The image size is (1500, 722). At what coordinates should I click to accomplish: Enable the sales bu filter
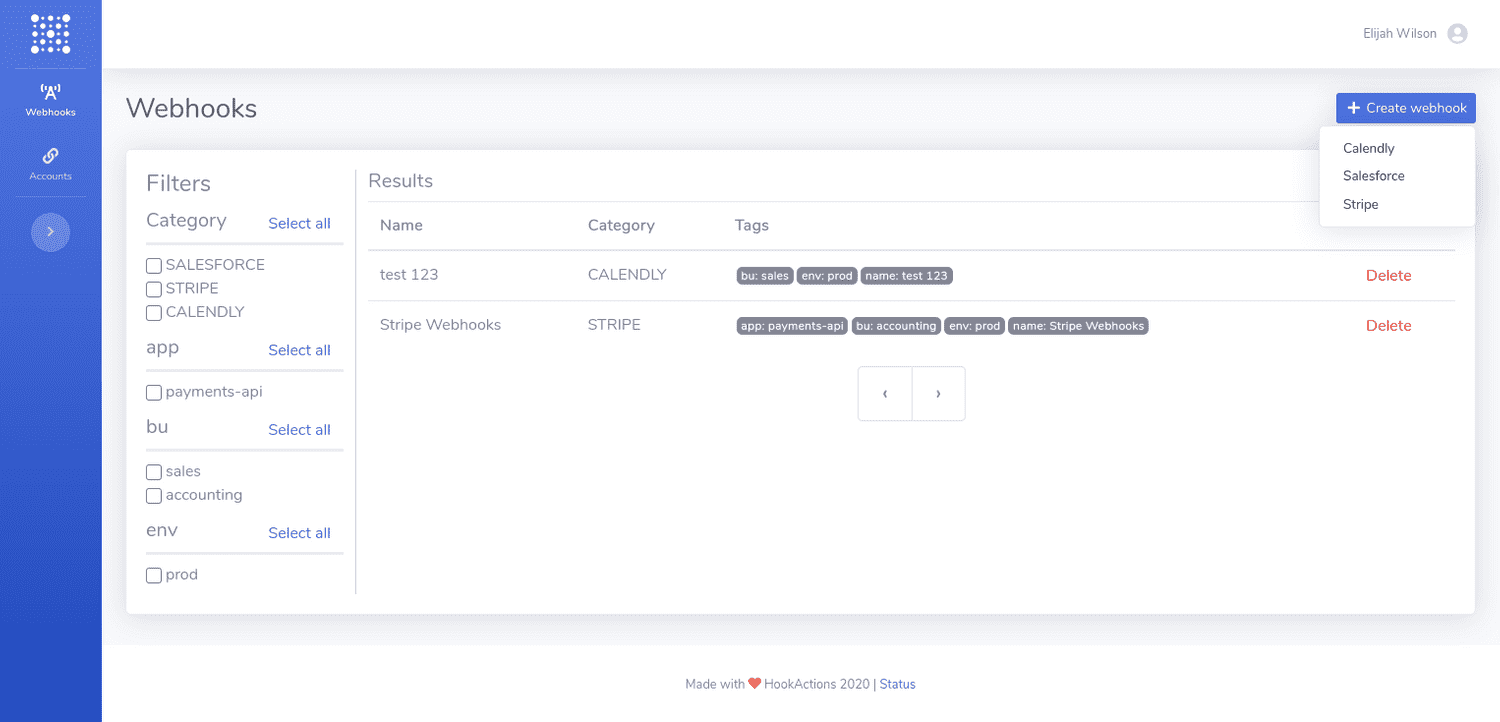[154, 472]
